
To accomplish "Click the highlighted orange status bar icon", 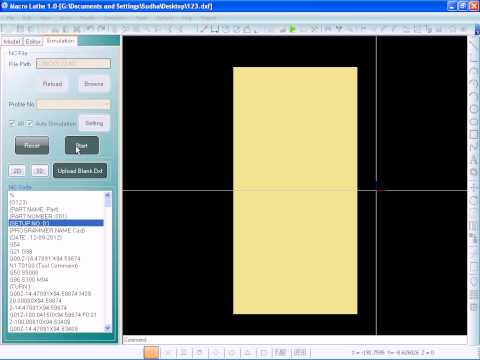I will pos(151,352).
